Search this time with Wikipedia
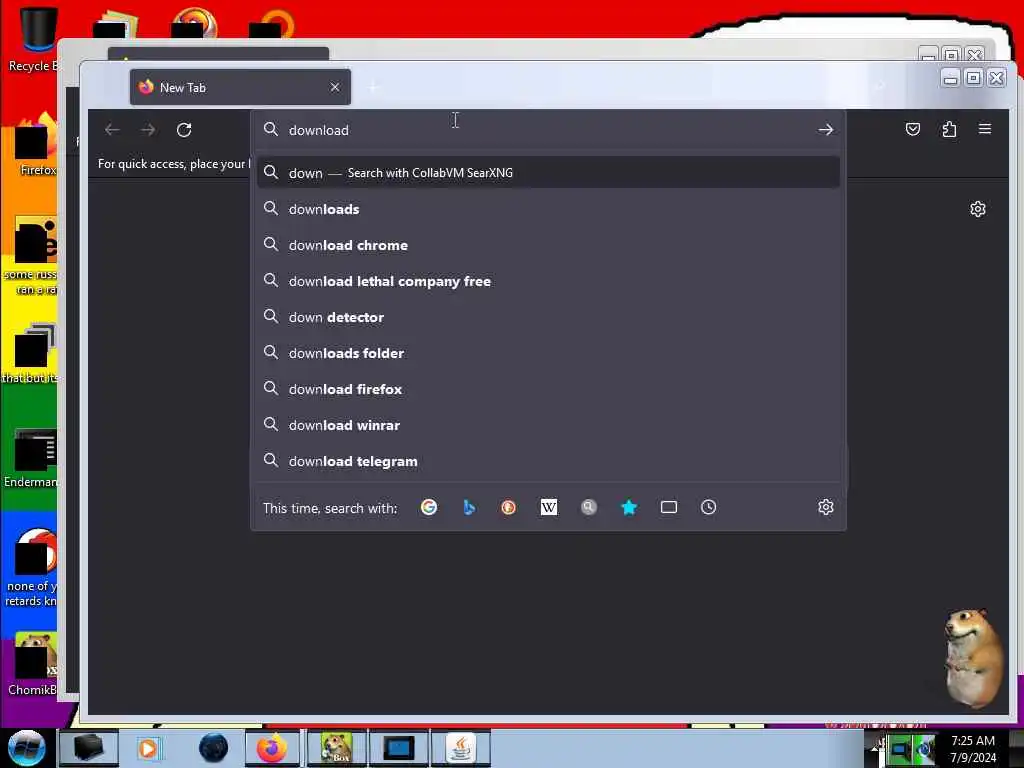Viewport: 1024px width, 768px height. click(x=549, y=507)
